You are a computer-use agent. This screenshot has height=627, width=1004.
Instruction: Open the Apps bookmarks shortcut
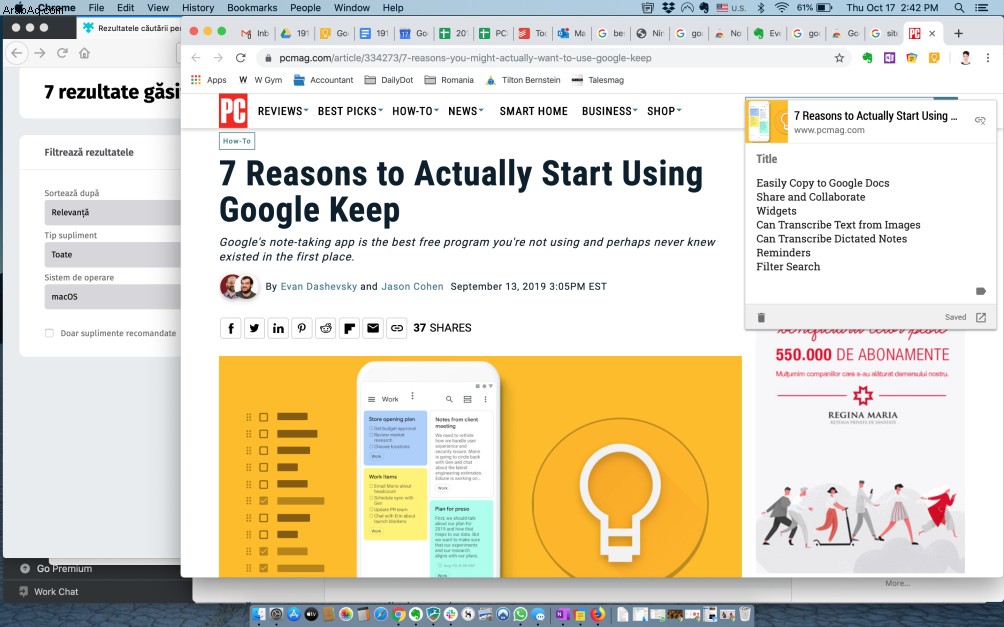pos(209,80)
